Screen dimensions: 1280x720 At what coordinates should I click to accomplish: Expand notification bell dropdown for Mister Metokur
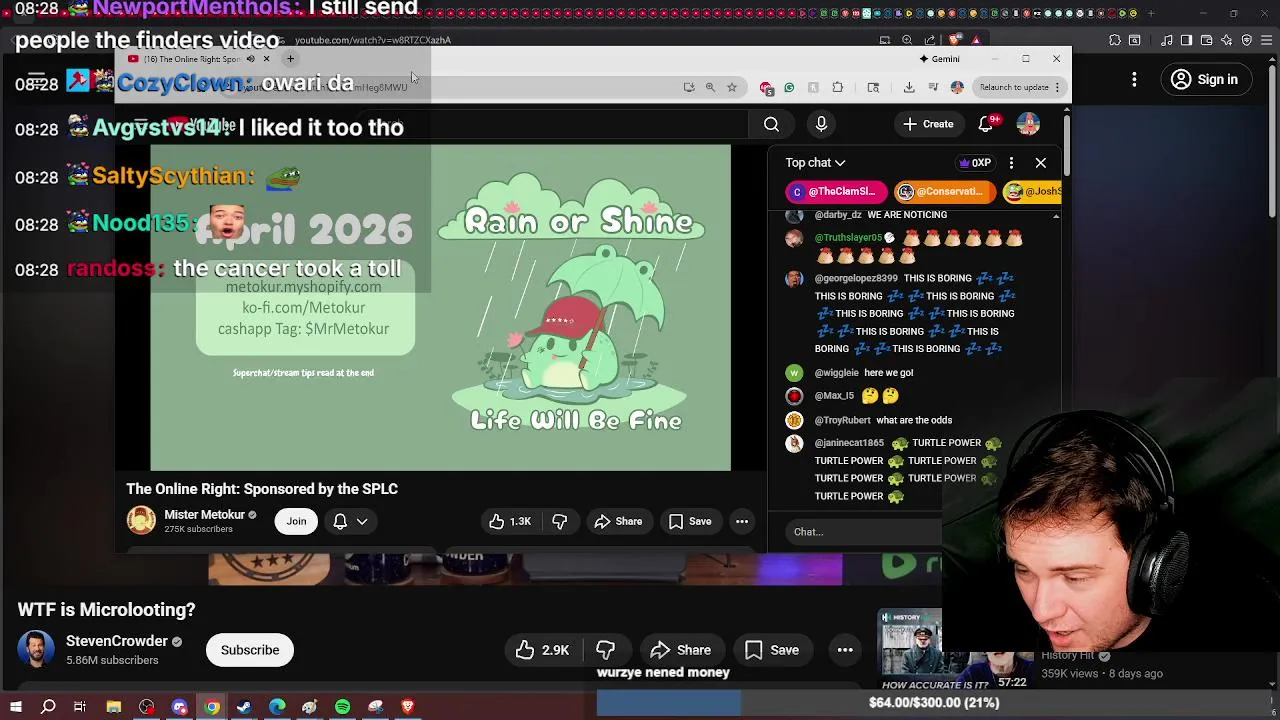pyautogui.click(x=350, y=521)
